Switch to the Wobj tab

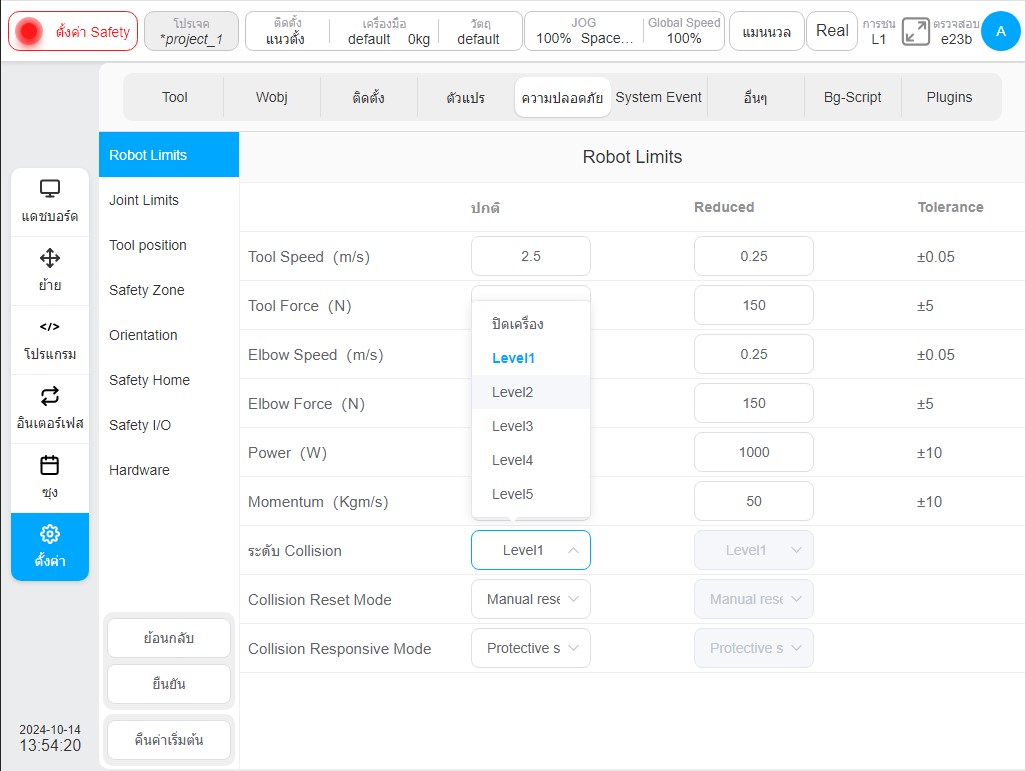point(271,97)
